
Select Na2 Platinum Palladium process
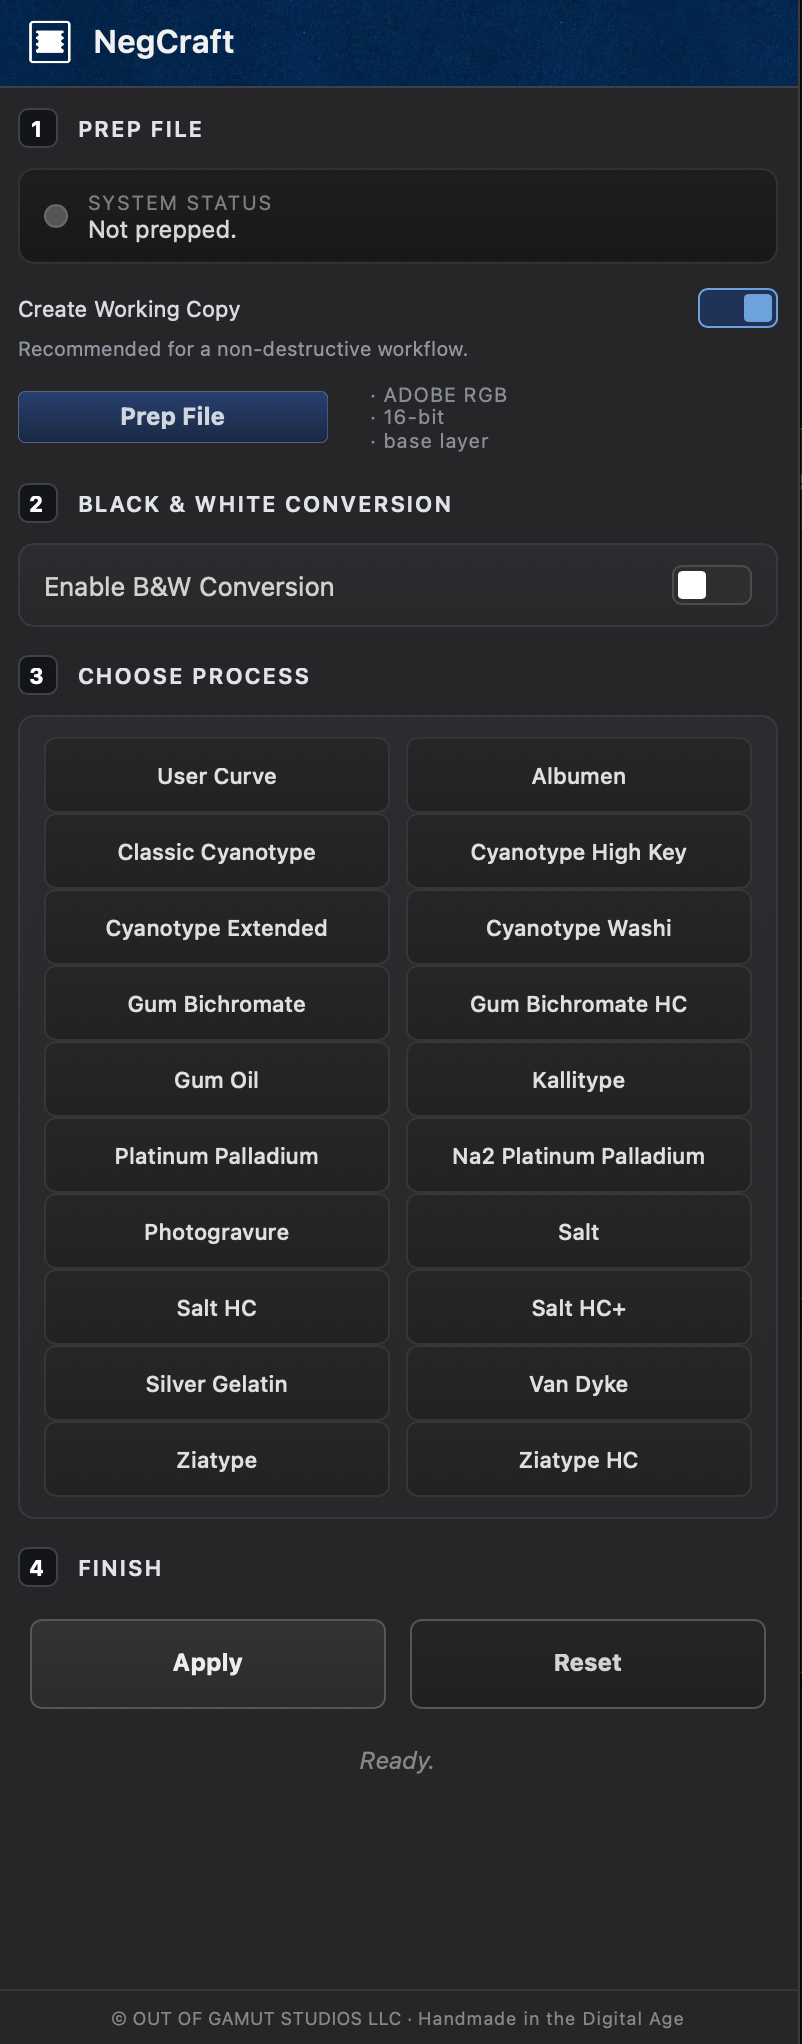pos(578,1156)
